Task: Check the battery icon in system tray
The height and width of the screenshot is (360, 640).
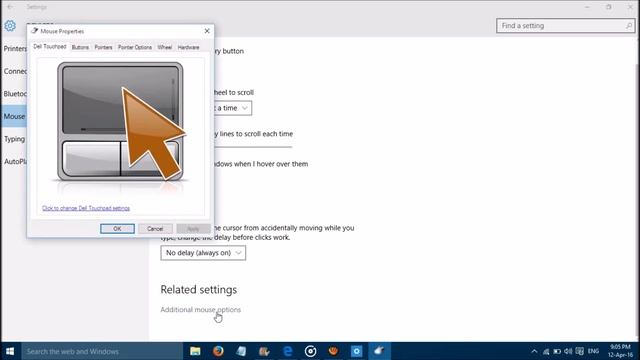Action: coord(557,351)
